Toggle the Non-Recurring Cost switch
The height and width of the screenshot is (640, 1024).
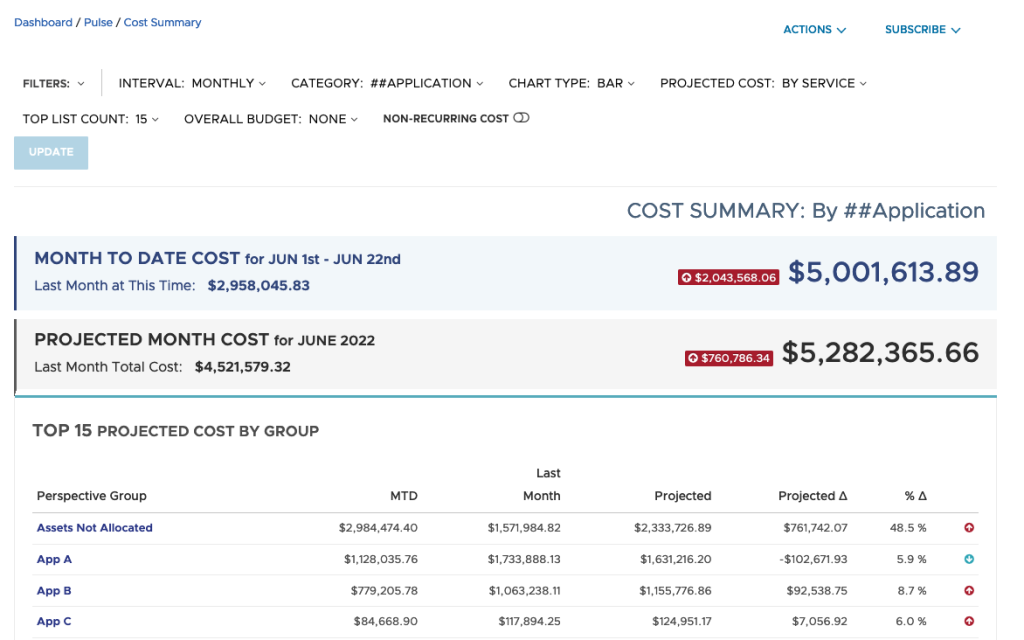pos(521,118)
